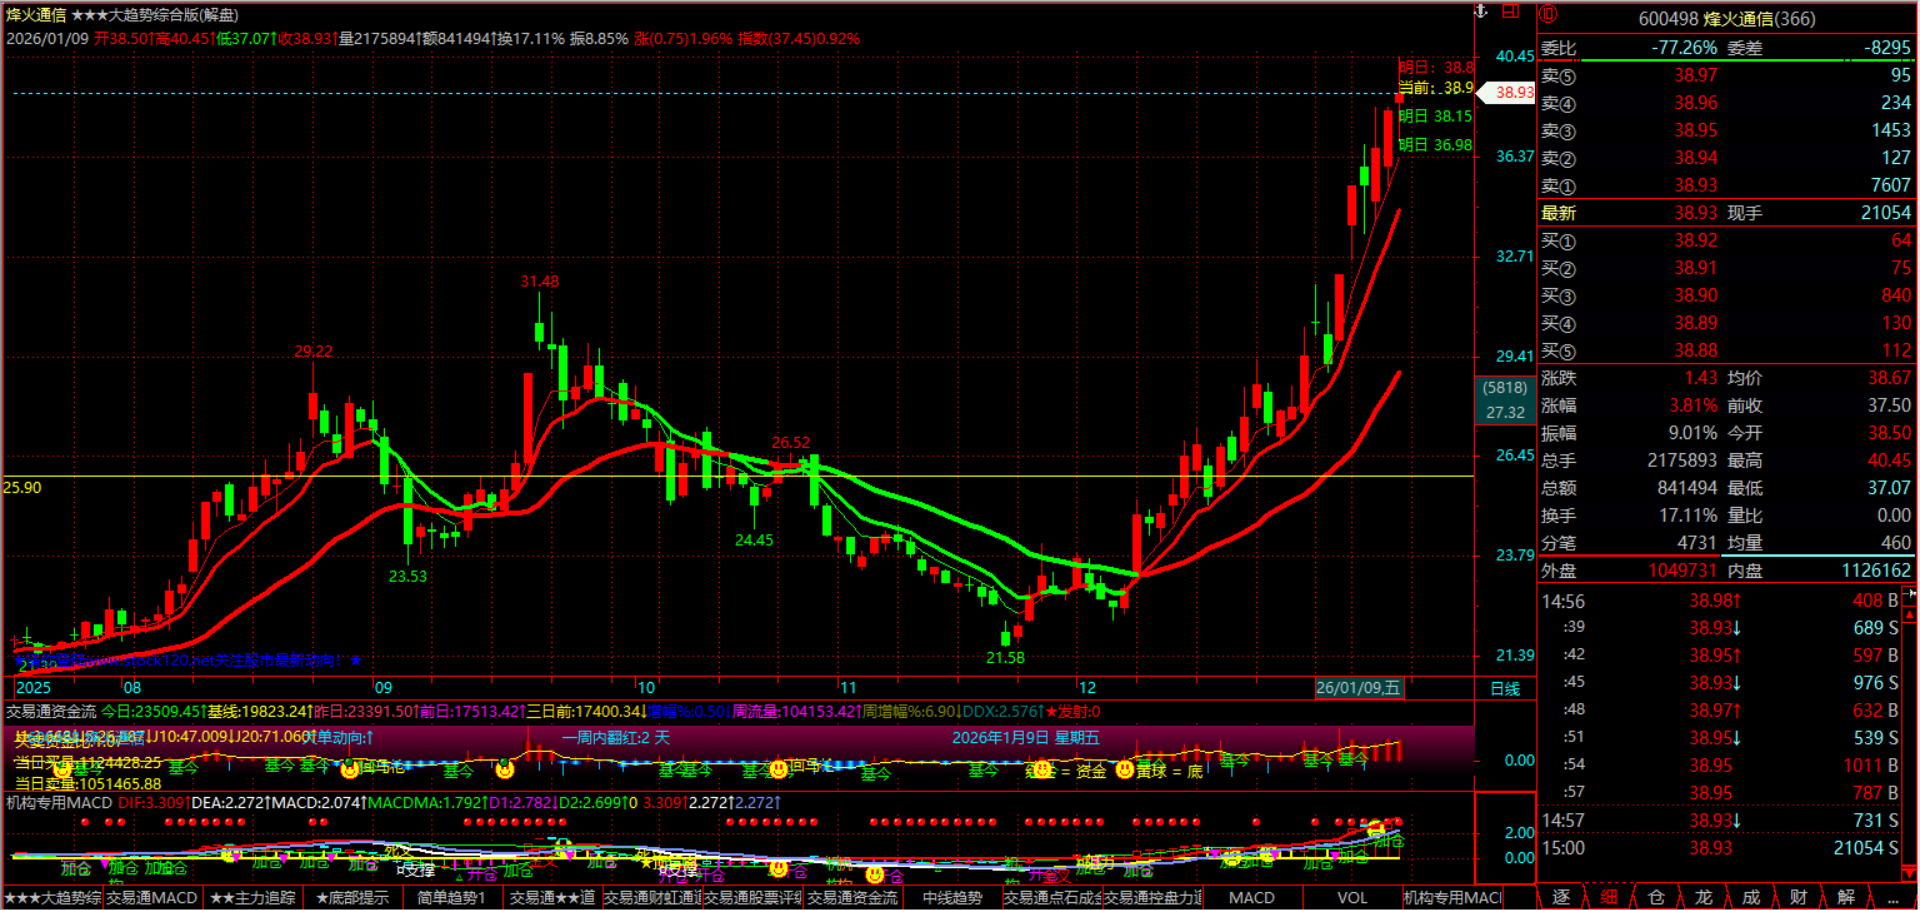The height and width of the screenshot is (910, 1920).
Task: Select the ★底部提示 indicator tab
Action: click(x=352, y=898)
